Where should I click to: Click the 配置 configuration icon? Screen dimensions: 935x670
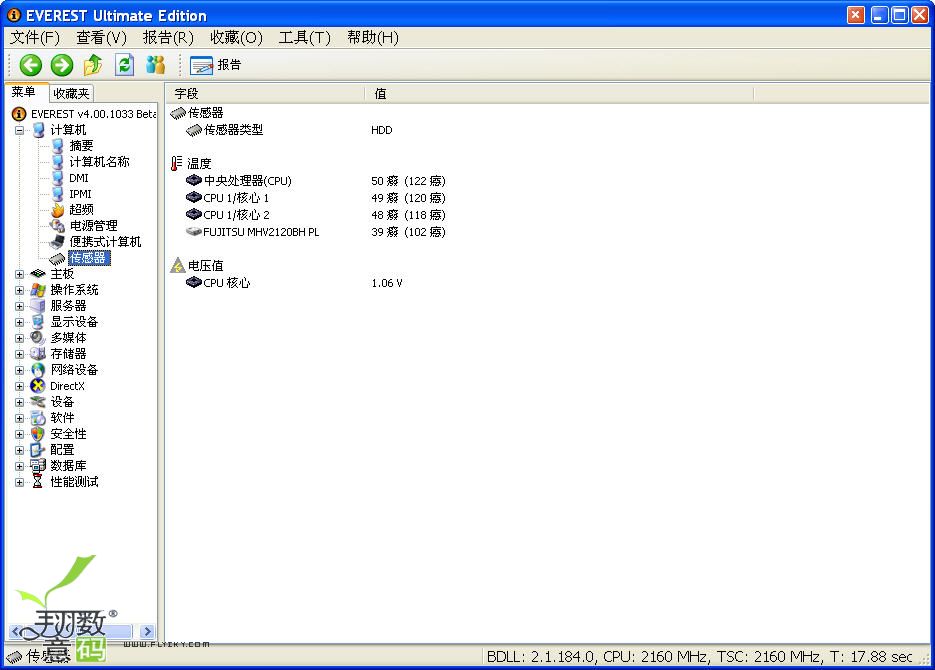point(38,450)
